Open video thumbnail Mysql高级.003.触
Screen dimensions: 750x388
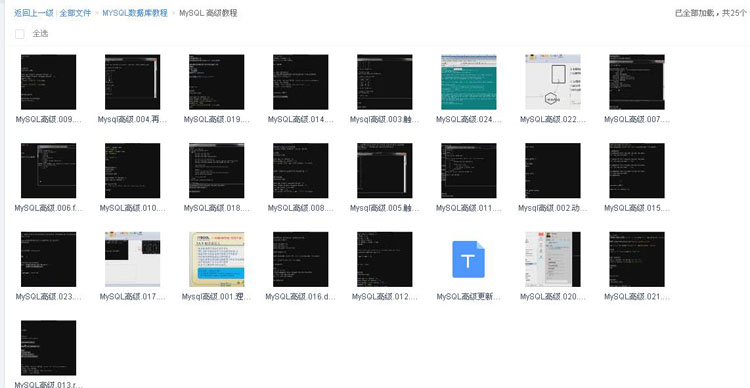(x=385, y=82)
